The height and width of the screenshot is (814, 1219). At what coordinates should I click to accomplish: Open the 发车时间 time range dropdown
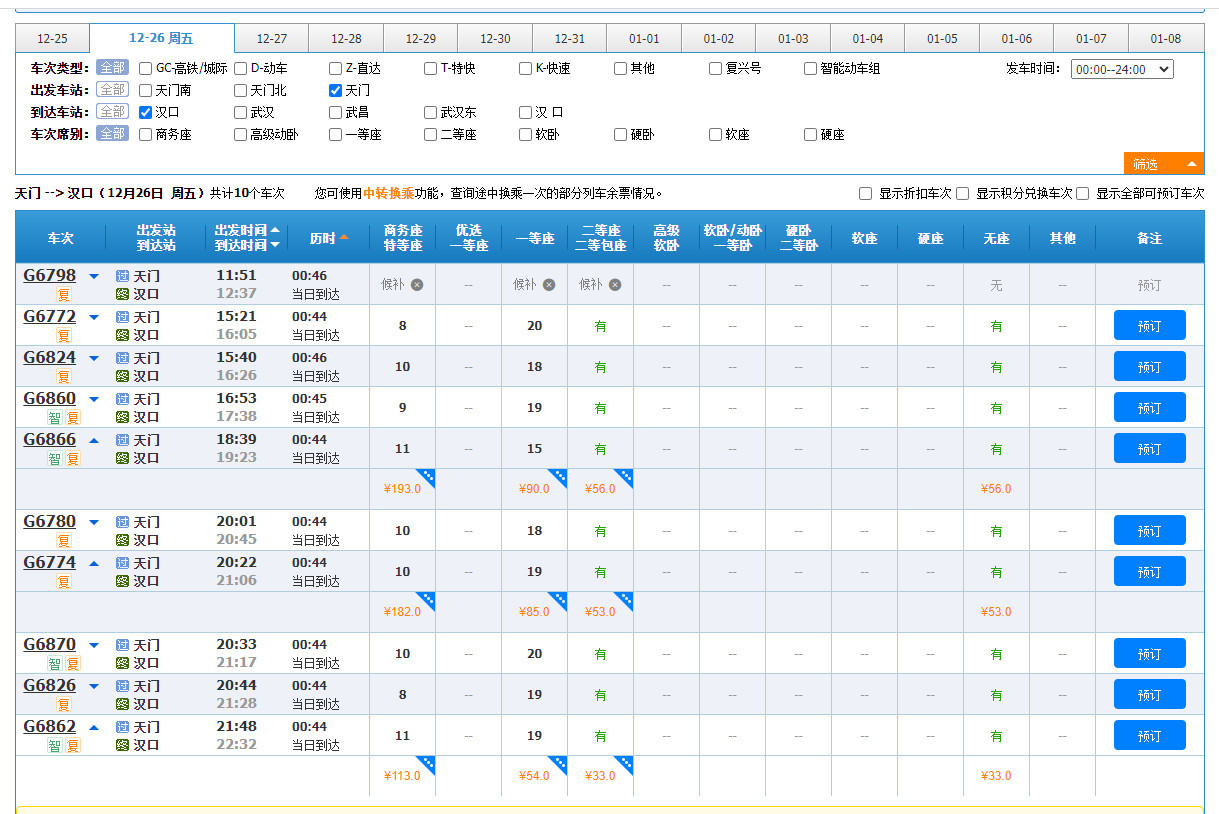click(x=1121, y=69)
